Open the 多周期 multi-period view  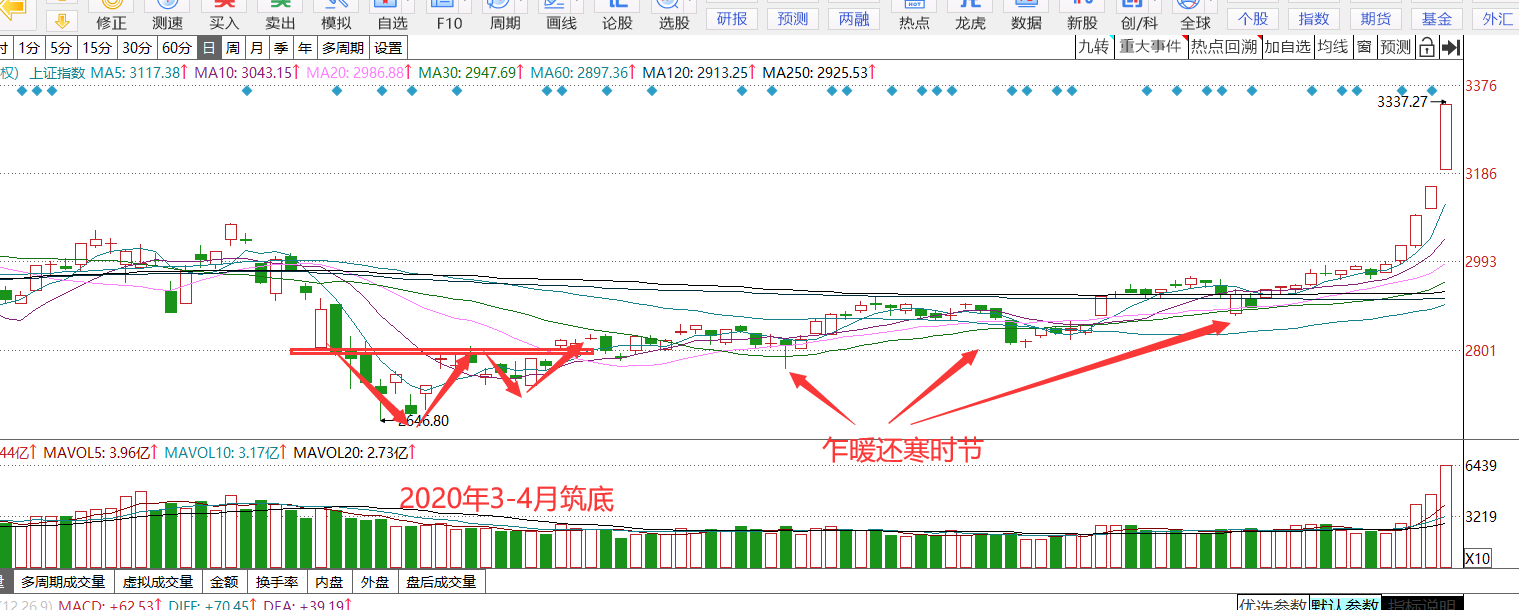click(343, 47)
